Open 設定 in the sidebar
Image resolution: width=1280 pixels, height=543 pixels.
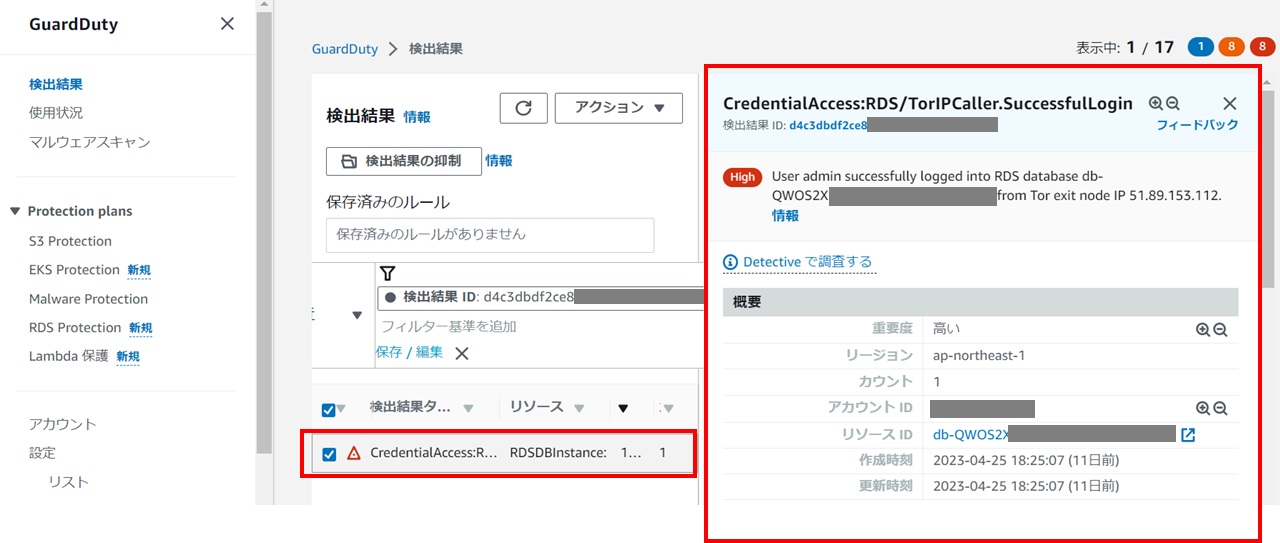pyautogui.click(x=42, y=453)
